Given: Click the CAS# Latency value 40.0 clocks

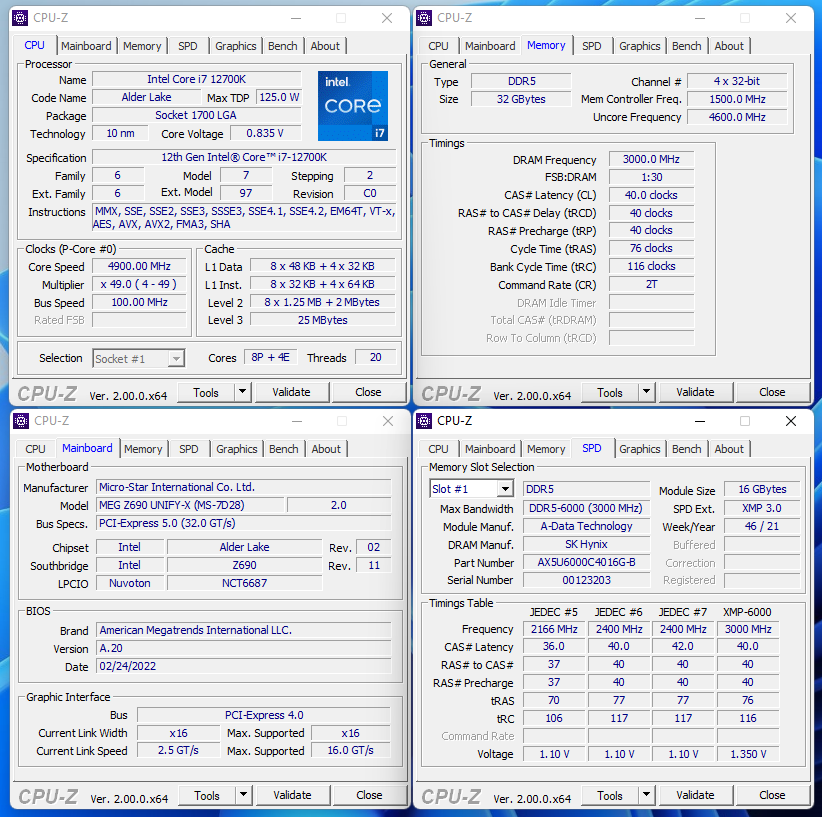Looking at the screenshot, I should click(x=652, y=196).
